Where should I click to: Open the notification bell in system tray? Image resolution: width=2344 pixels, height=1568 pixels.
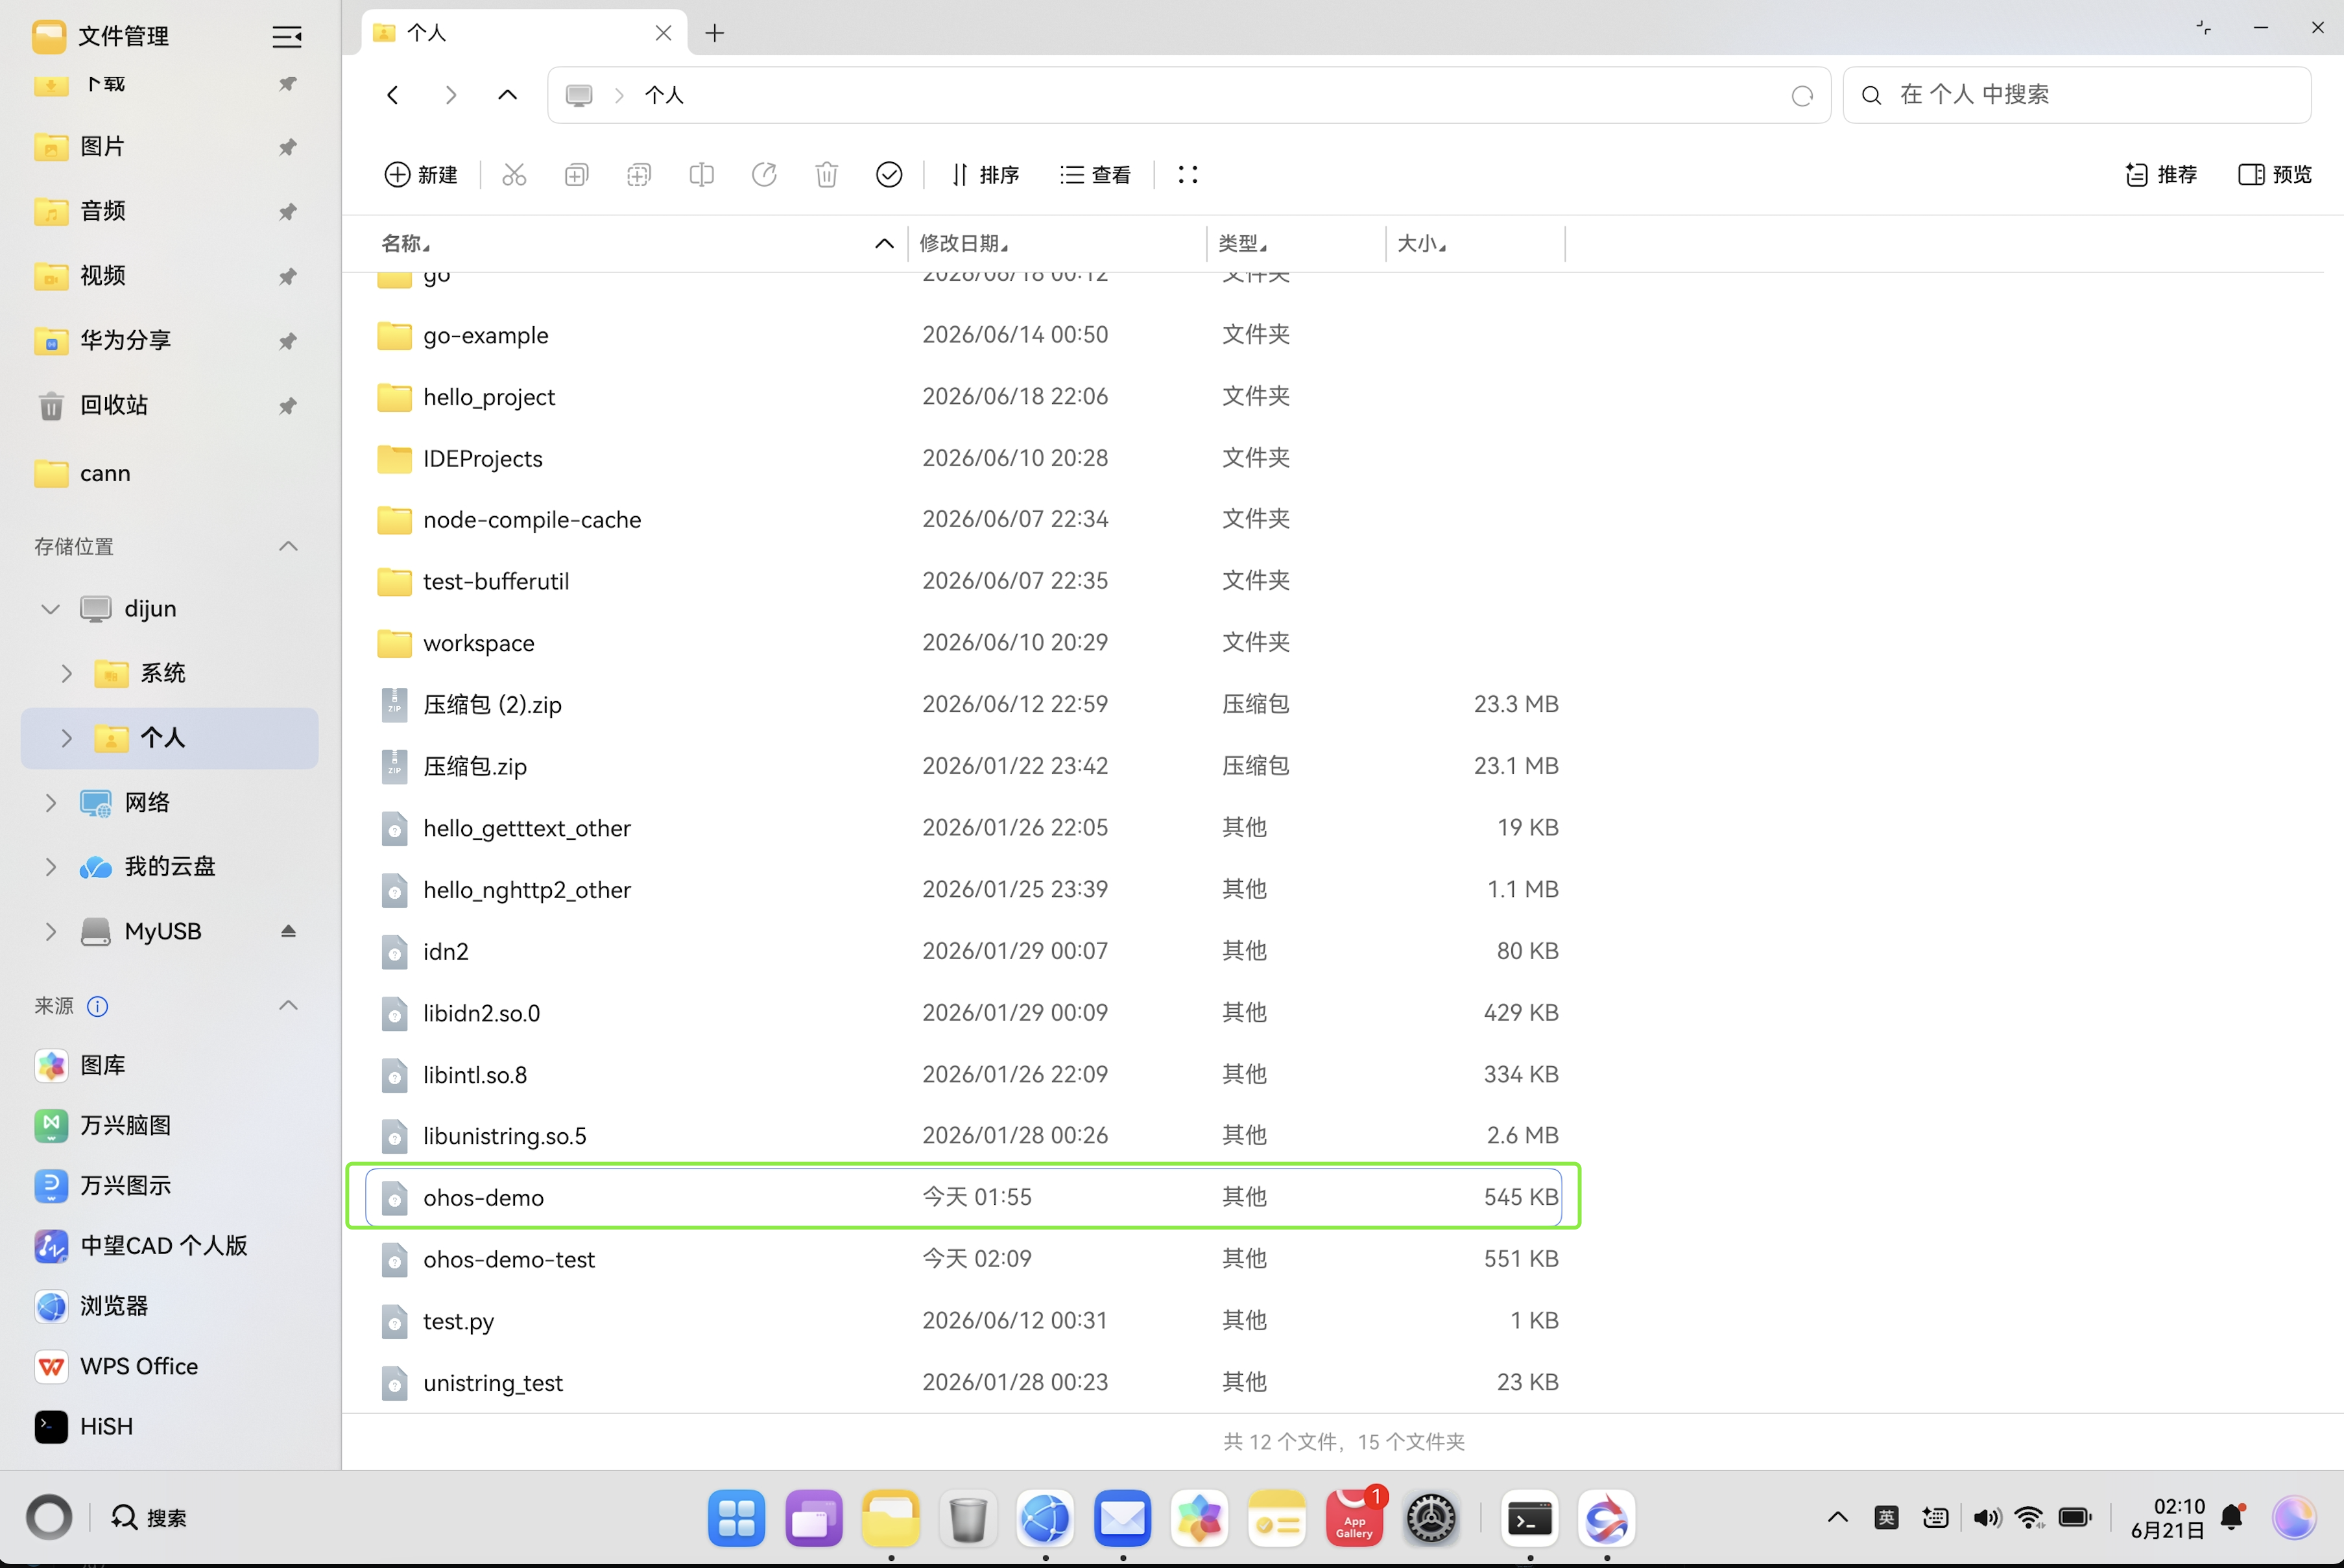point(2233,1517)
